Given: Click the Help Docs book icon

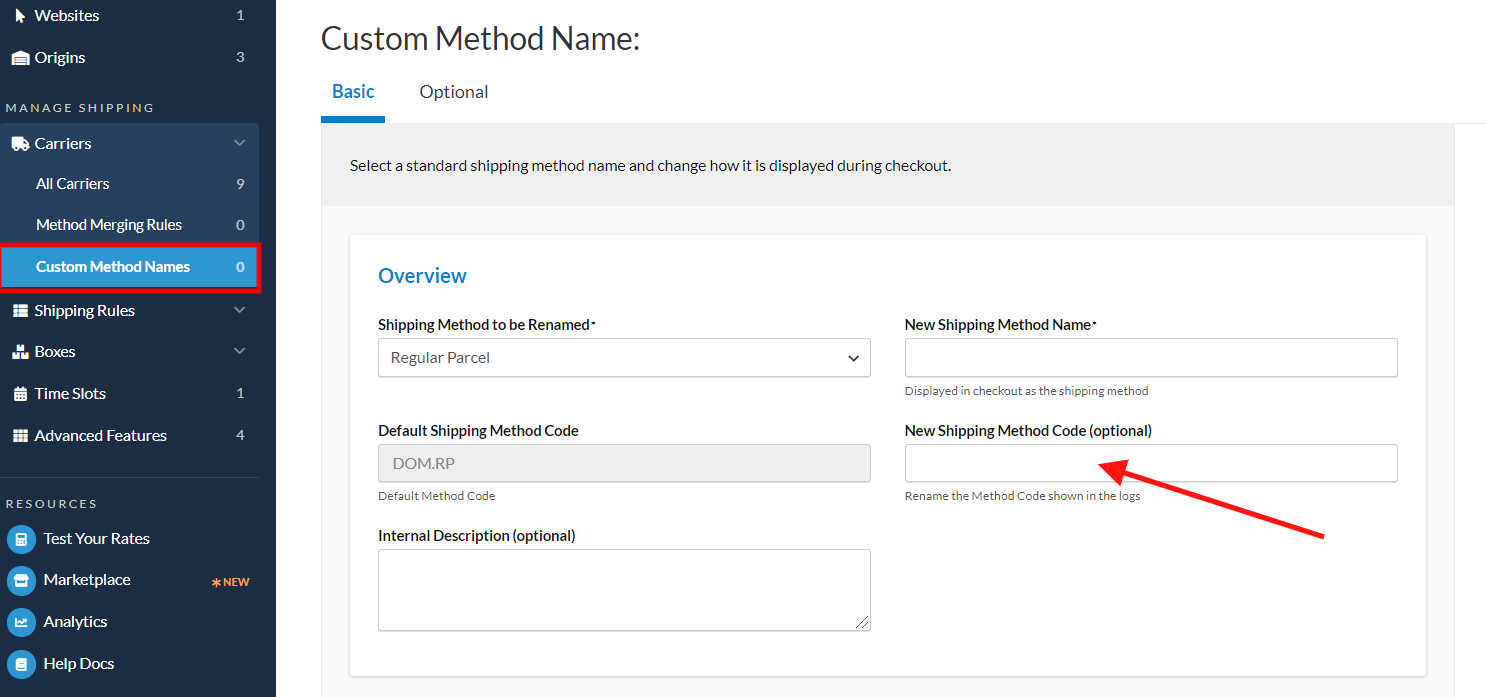Looking at the screenshot, I should pyautogui.click(x=21, y=664).
